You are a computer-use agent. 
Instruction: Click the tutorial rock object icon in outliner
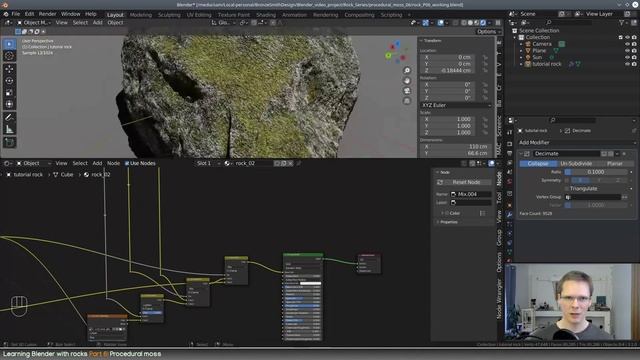point(528,64)
